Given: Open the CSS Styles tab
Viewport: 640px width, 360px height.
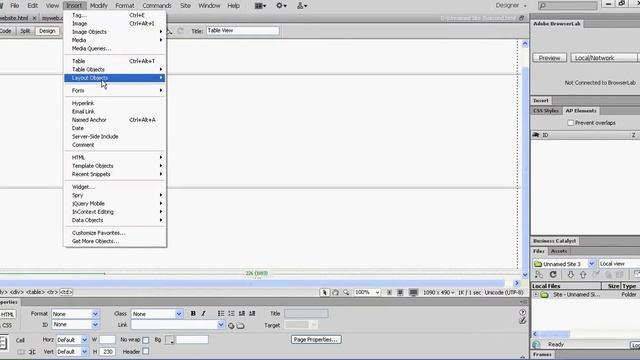Looking at the screenshot, I should [546, 111].
